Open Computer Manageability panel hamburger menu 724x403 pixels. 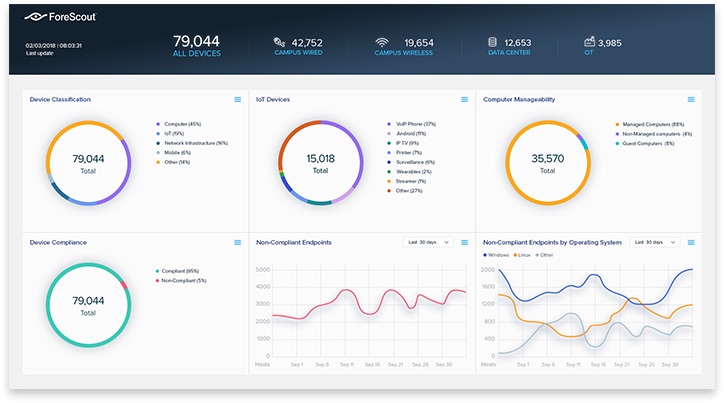[691, 100]
